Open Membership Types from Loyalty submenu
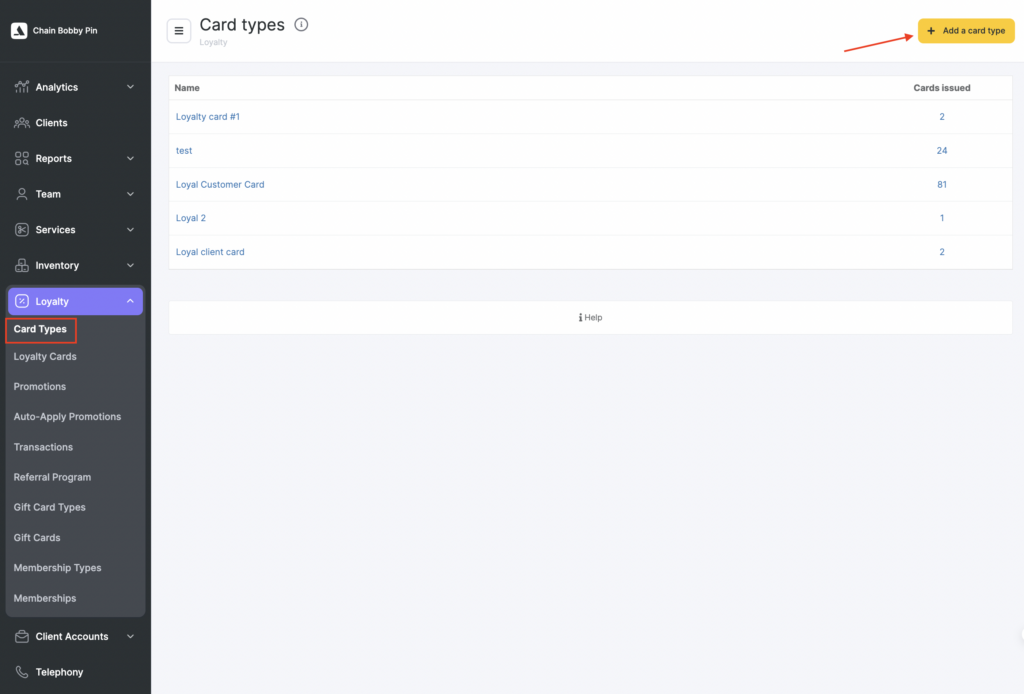This screenshot has width=1024, height=694. click(x=57, y=568)
